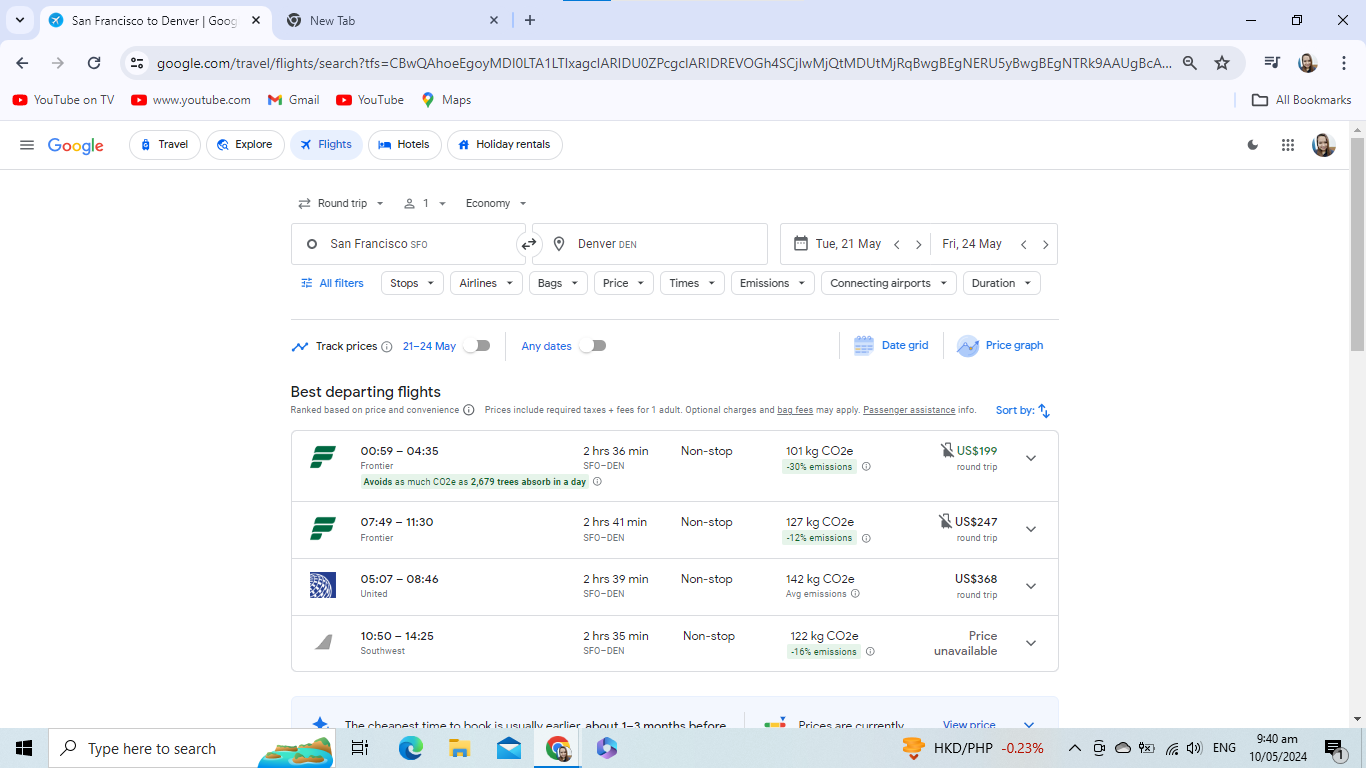The width and height of the screenshot is (1366, 768).
Task: Open File Explorer from the taskbar
Action: pos(460,748)
